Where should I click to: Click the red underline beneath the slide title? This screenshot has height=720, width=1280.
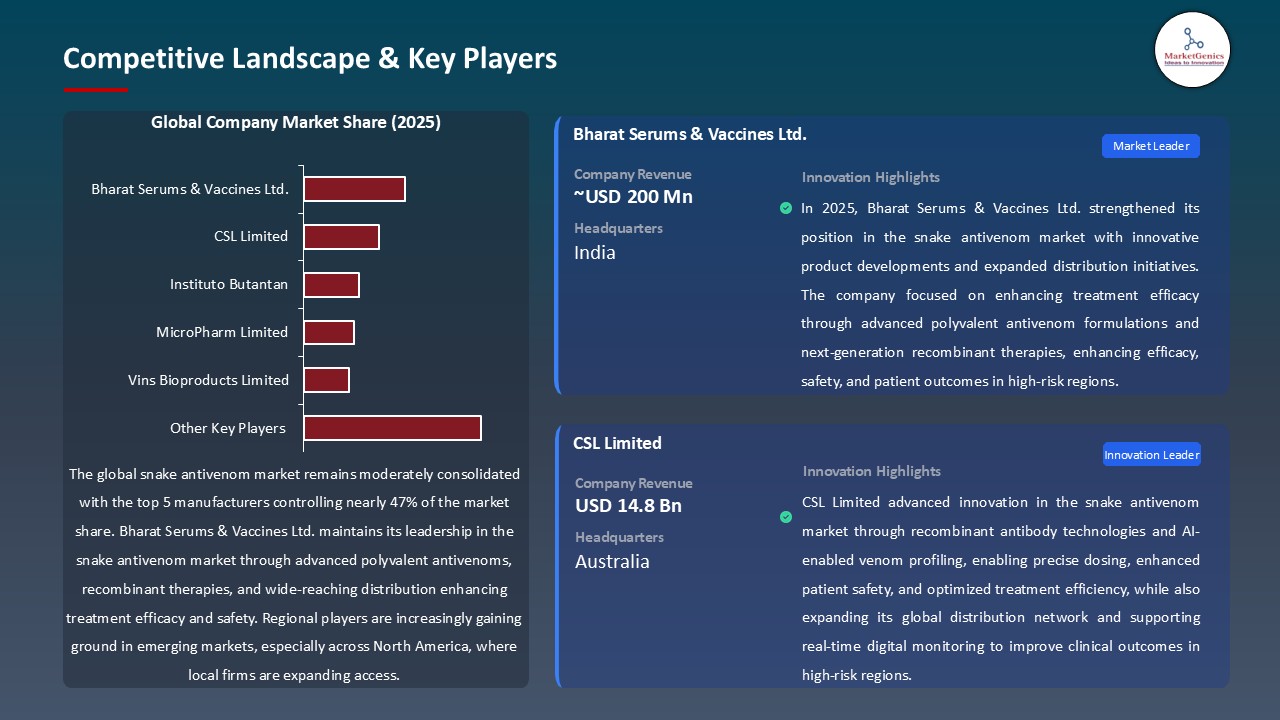coord(95,87)
